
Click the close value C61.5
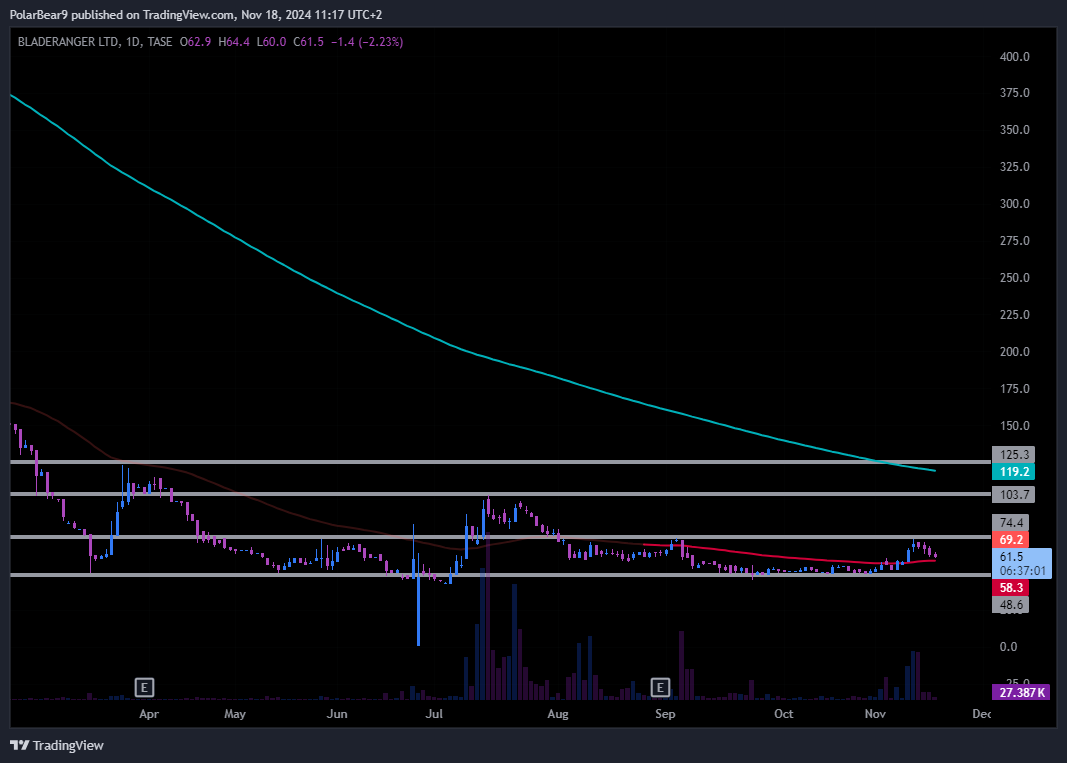pos(308,42)
